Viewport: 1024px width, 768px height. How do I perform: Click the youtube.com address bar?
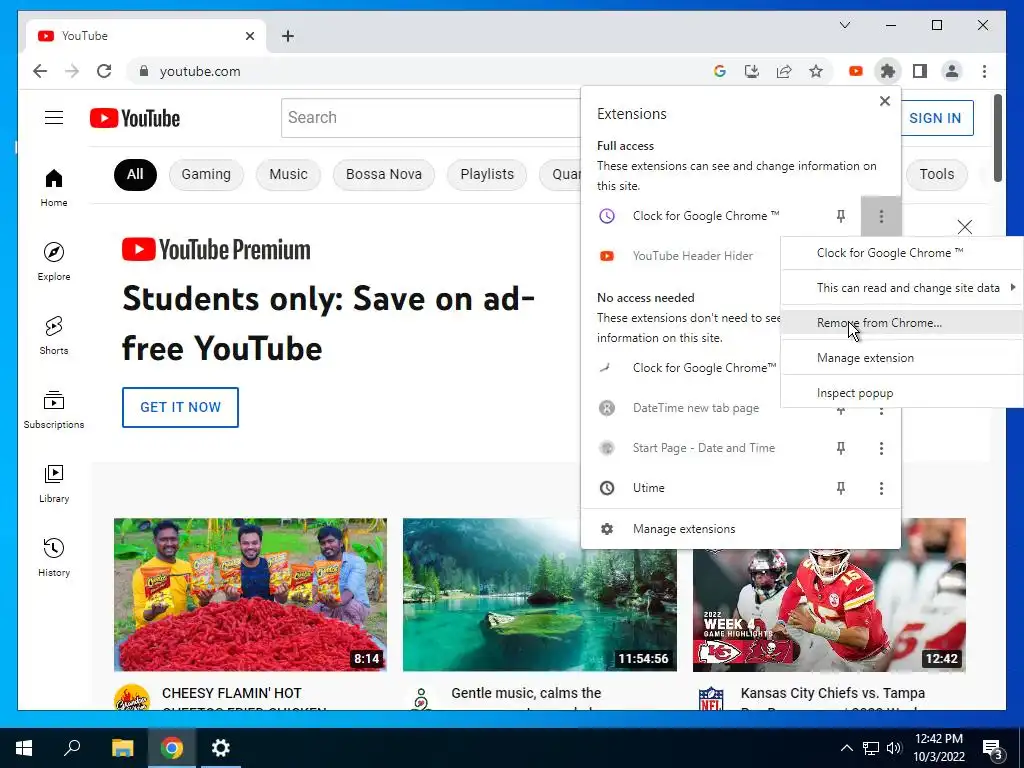[418, 71]
